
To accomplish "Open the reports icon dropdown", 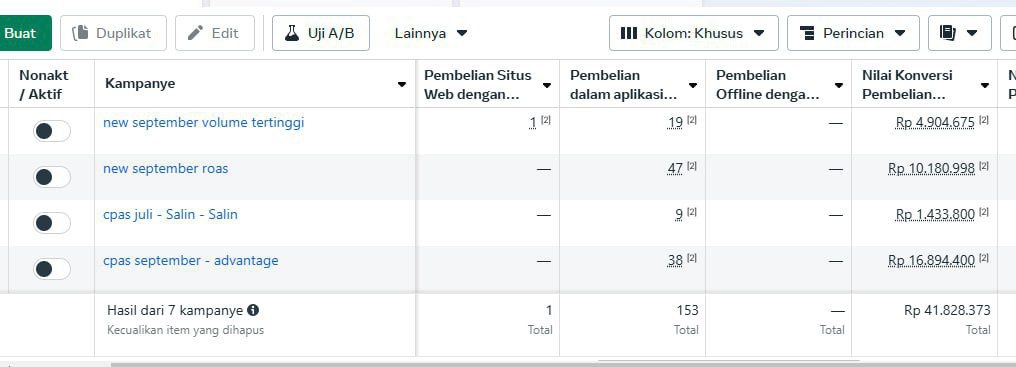I will (960, 33).
